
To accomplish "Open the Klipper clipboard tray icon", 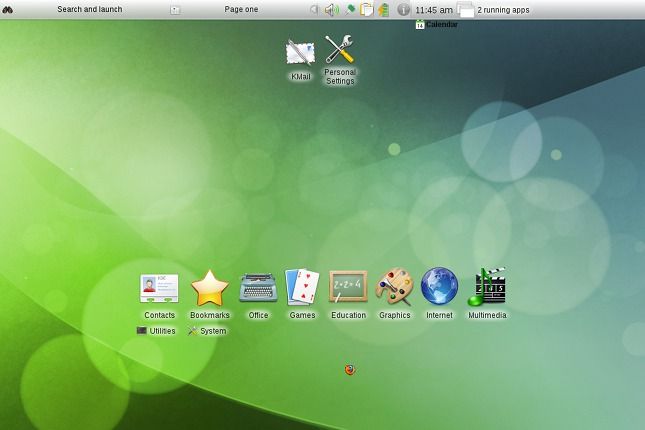I will coord(366,9).
